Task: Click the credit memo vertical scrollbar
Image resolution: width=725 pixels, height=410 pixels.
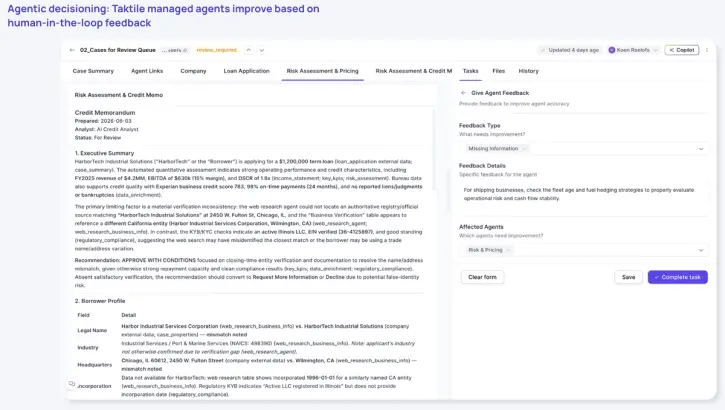Action: [x=434, y=150]
